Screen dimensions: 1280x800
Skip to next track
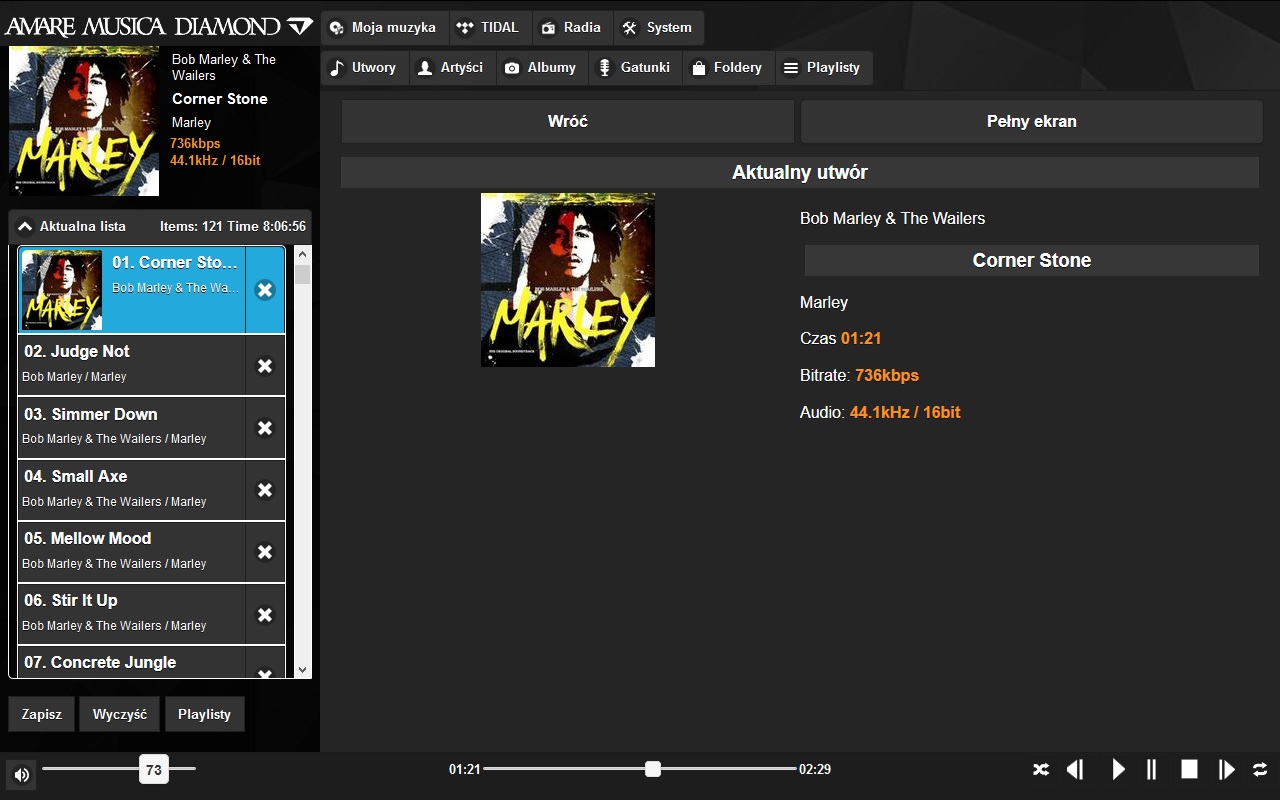(x=1227, y=769)
